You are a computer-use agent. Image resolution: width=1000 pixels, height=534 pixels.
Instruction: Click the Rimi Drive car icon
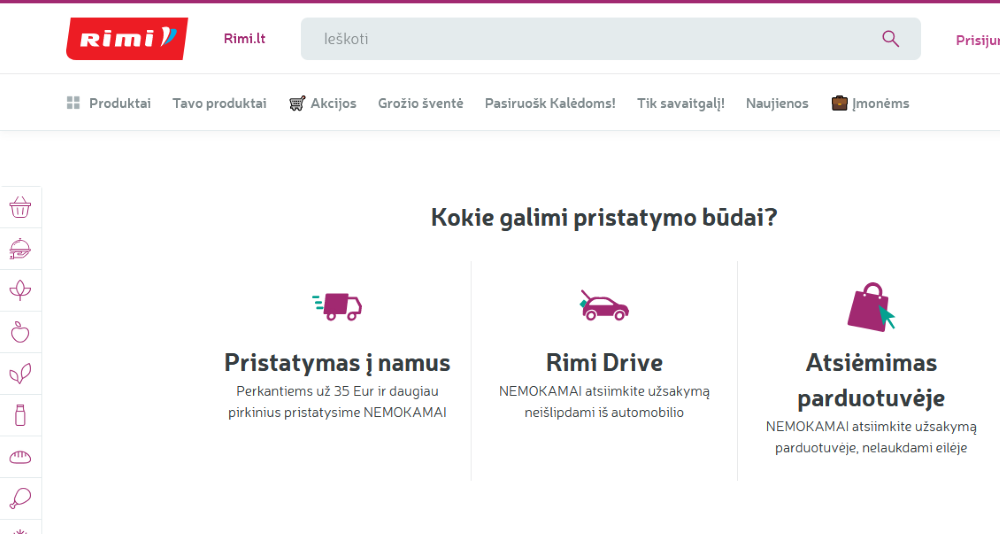[604, 306]
